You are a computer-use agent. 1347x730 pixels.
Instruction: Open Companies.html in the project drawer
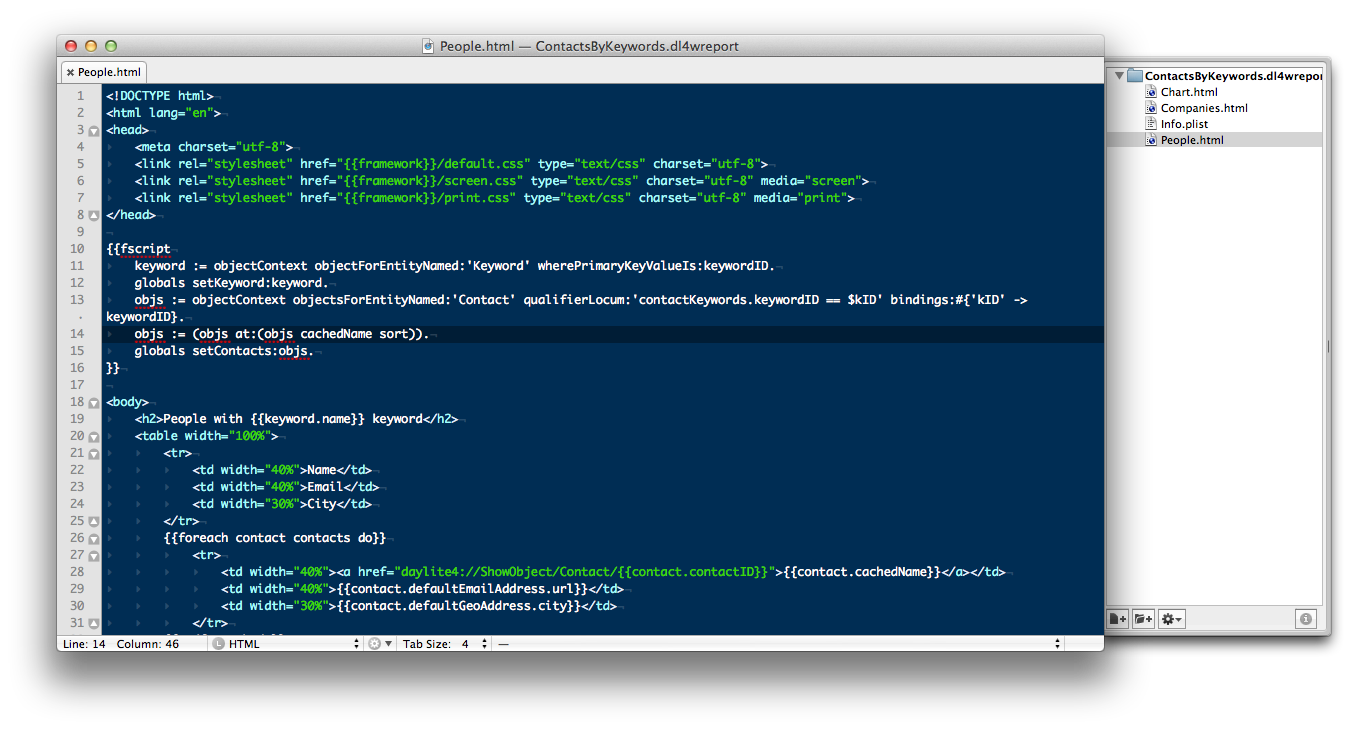click(x=1203, y=108)
